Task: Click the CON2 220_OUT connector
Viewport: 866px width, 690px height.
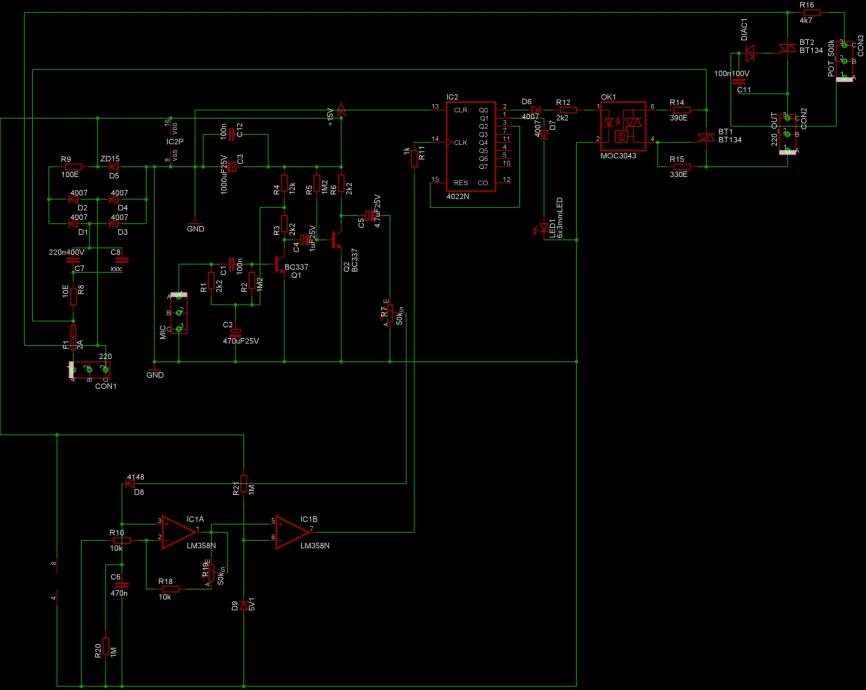Action: click(x=788, y=134)
